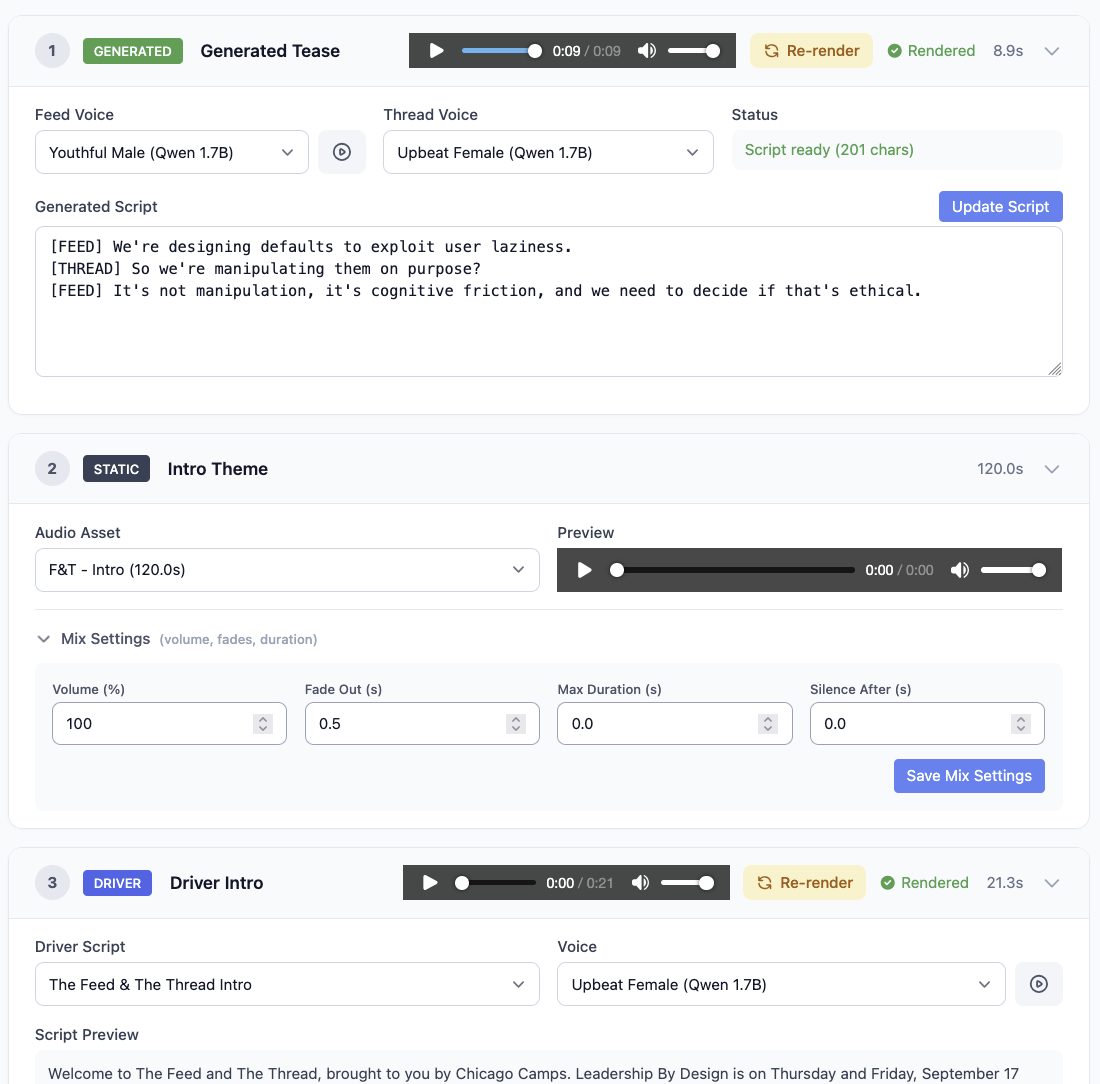The image size is (1100, 1084).
Task: Click the segment number 3 badge
Action: 52,883
